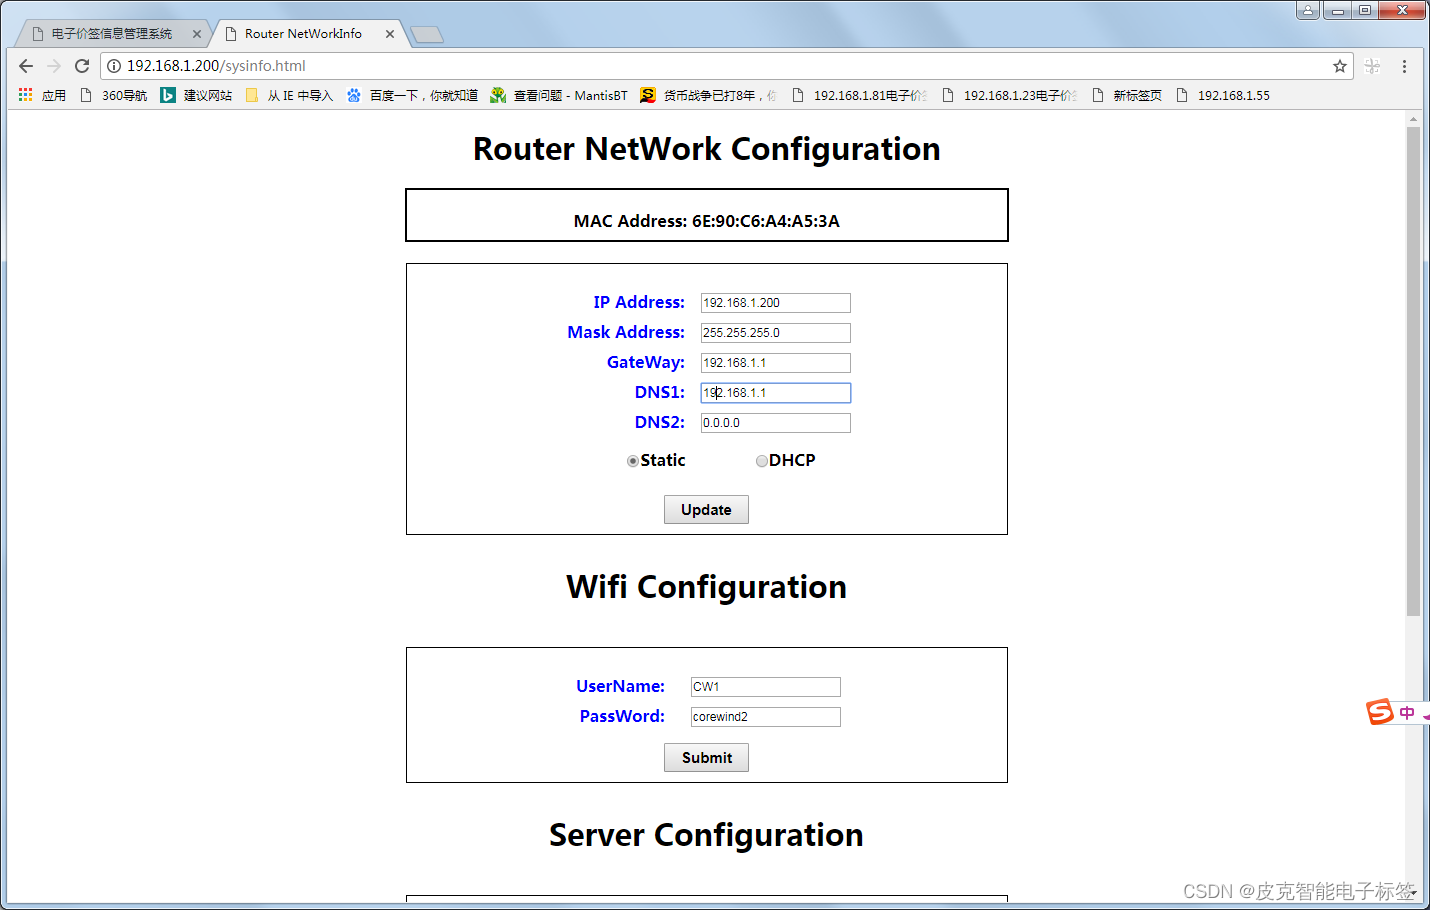This screenshot has width=1430, height=910.
Task: Click the Wifi UserName input field
Action: point(766,687)
